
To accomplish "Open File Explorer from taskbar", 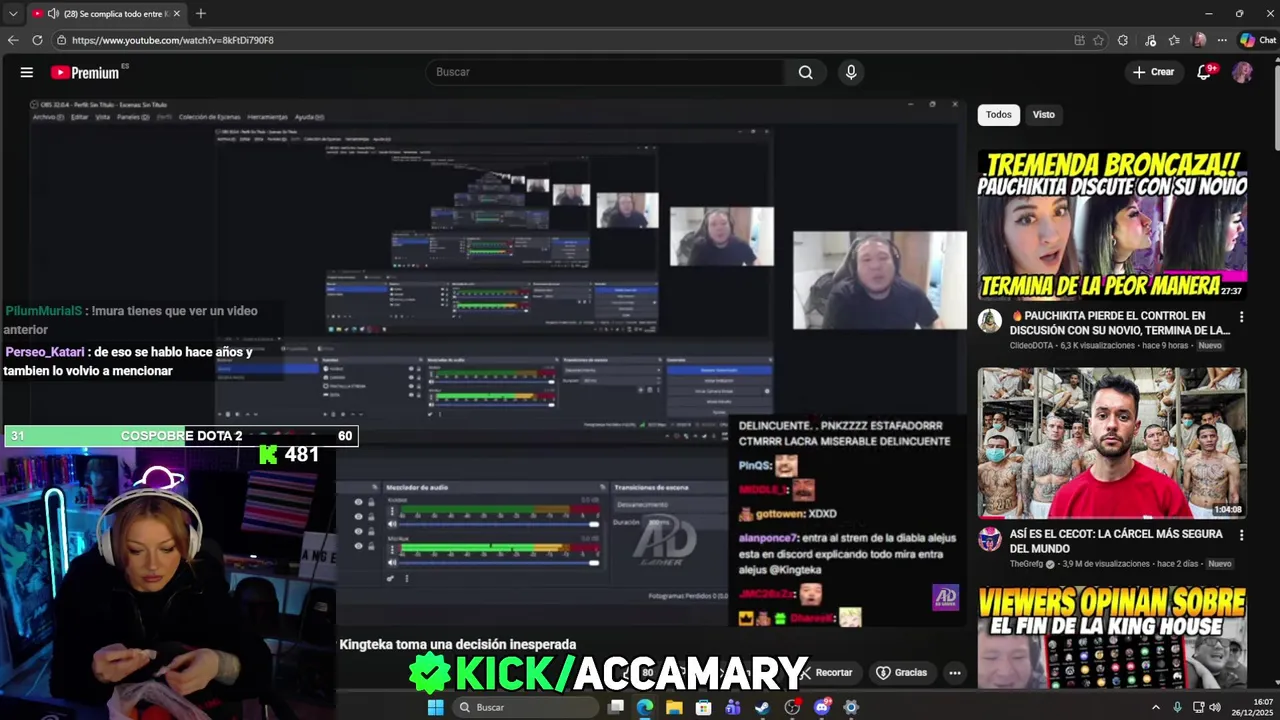I will click(x=674, y=707).
